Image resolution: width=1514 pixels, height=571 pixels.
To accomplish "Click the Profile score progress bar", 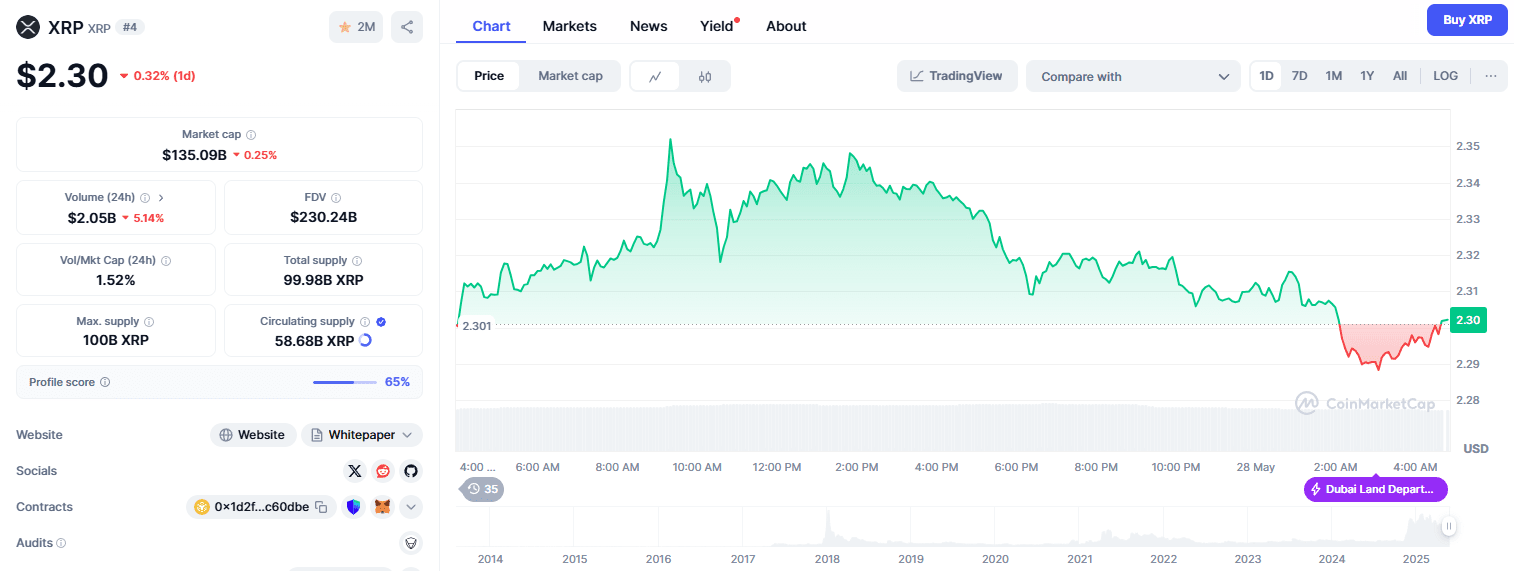I will tap(345, 382).
